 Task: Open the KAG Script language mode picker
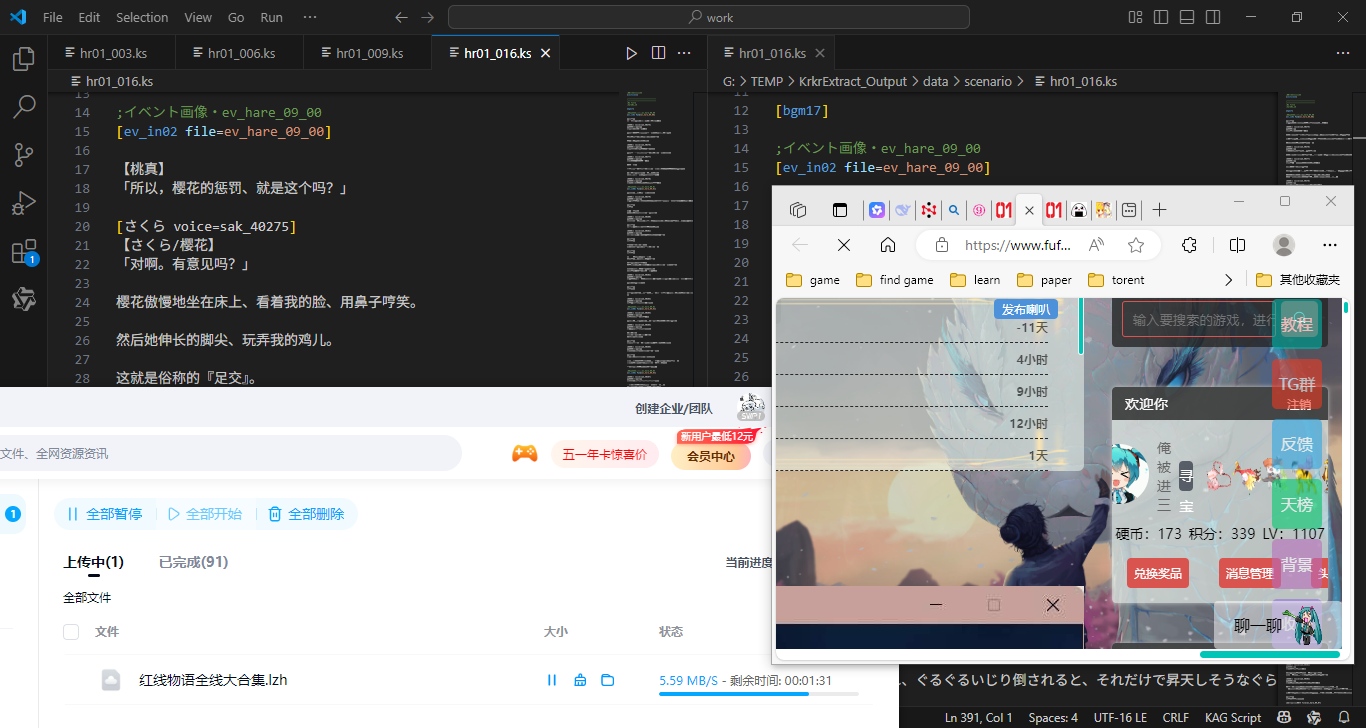coord(1232,718)
